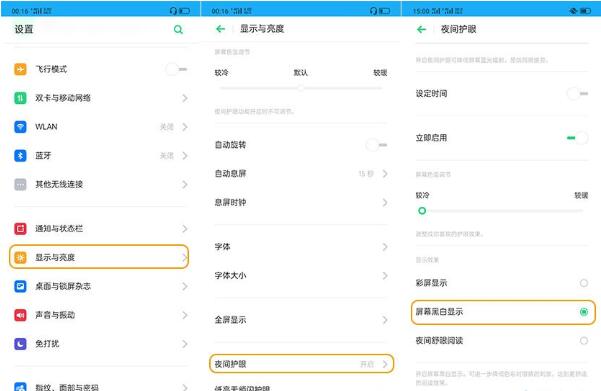Open 自动息屏 chevron
601x391 pixels.
(x=385, y=174)
